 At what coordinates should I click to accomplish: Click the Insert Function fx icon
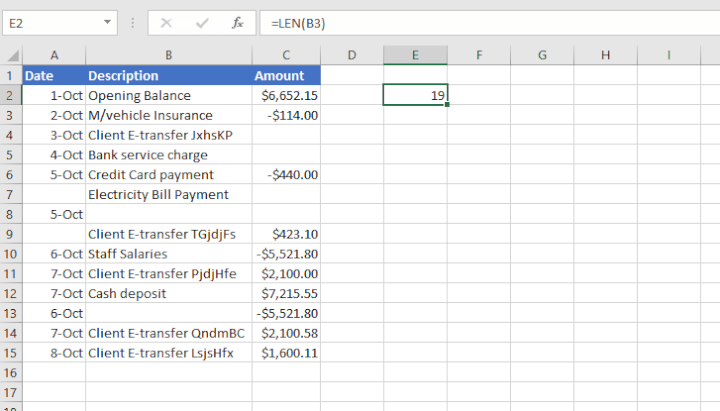point(237,22)
